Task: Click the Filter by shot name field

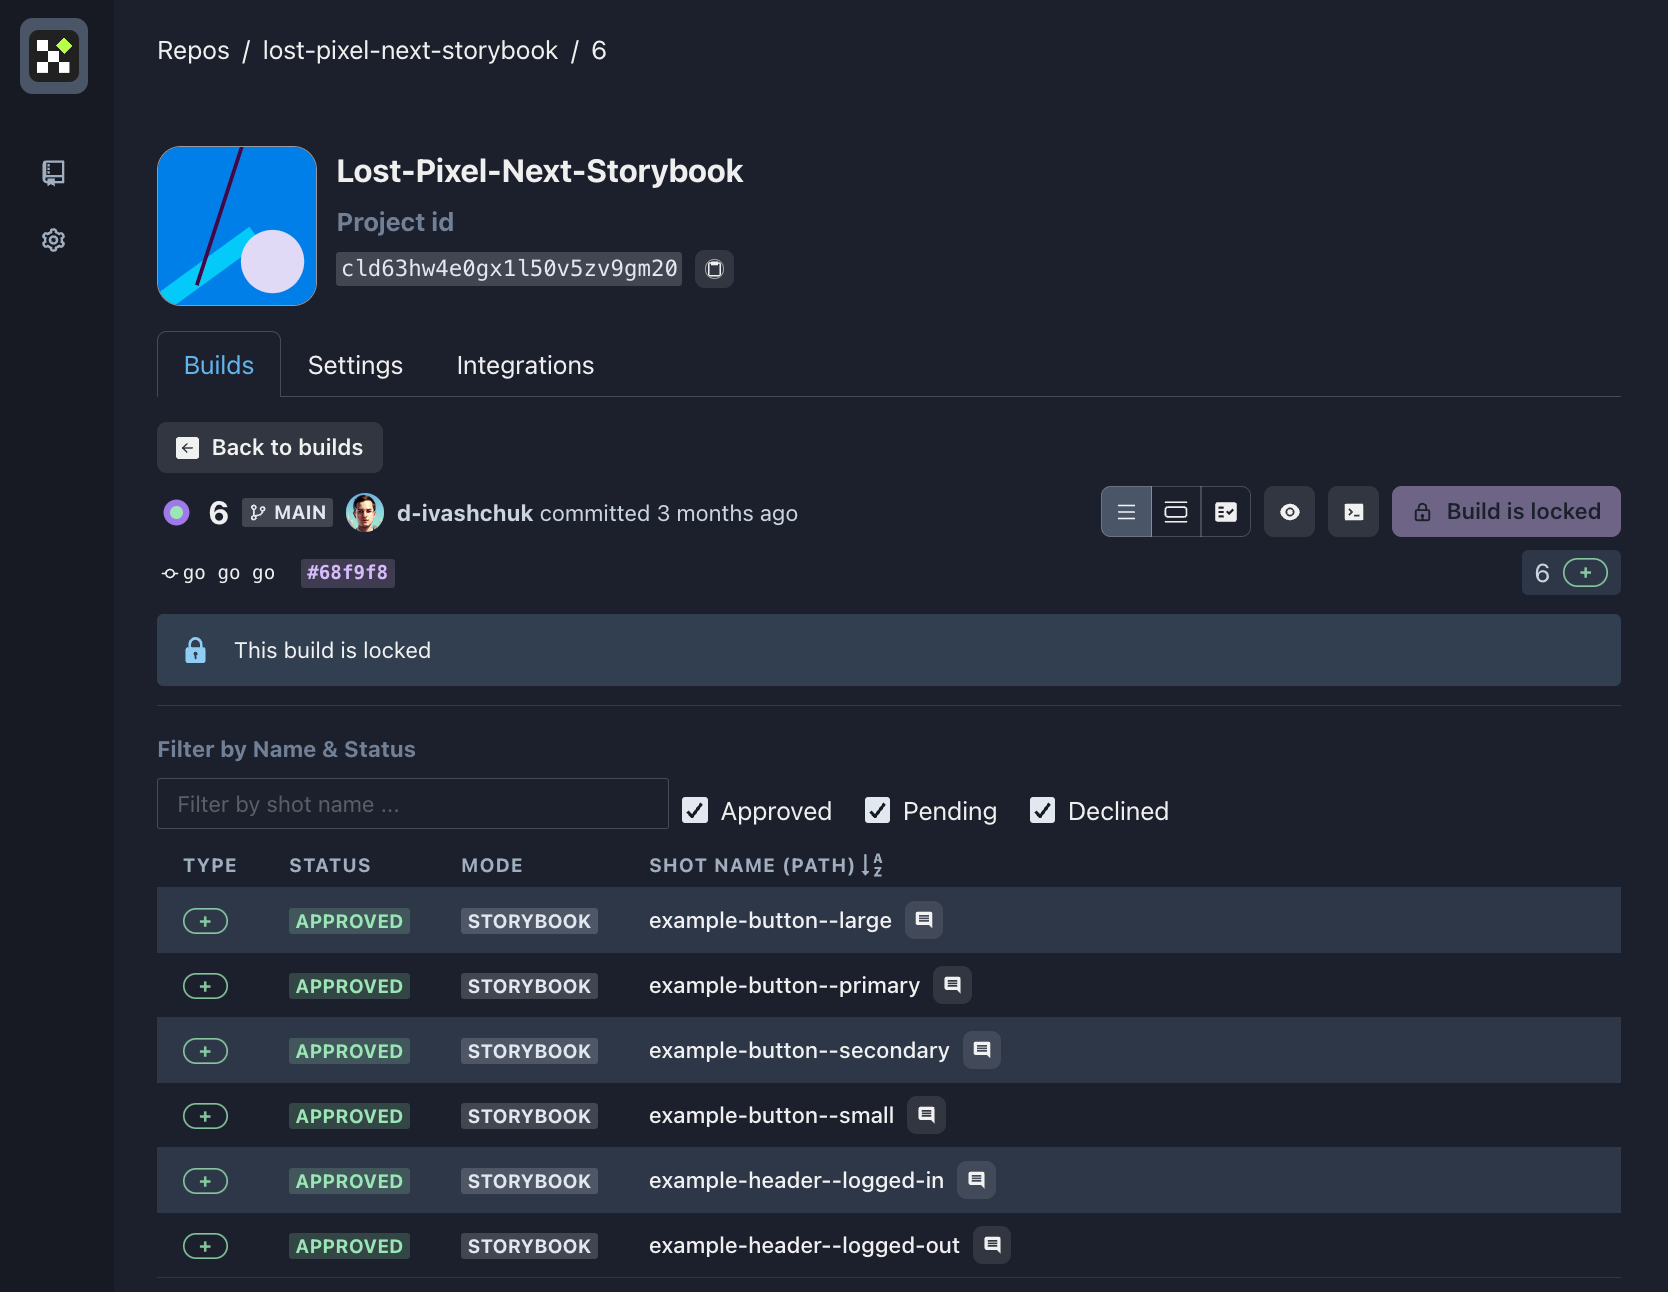Action: 412,804
